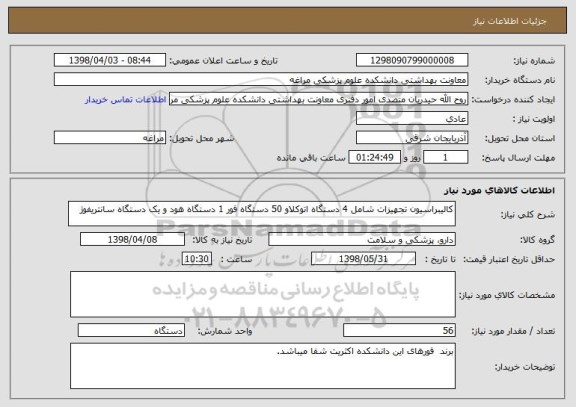Click the label 'تاریخ نیاز به کالا:'
This screenshot has width=576, height=407.
(222, 240)
